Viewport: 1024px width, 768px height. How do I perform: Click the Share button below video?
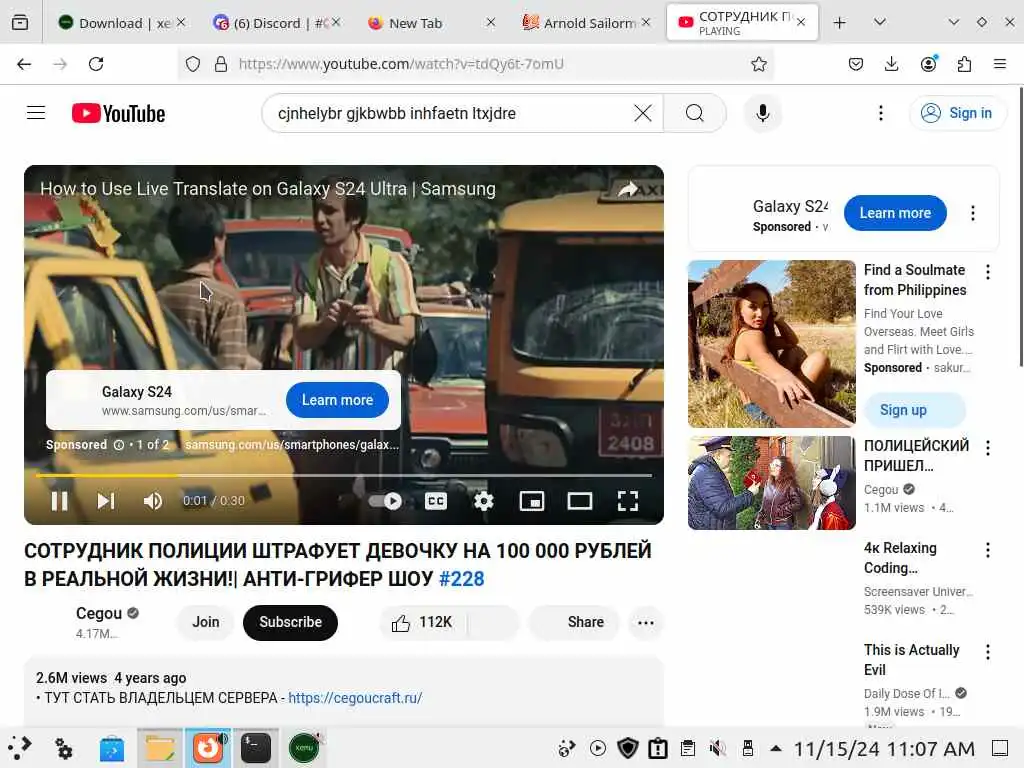point(573,622)
